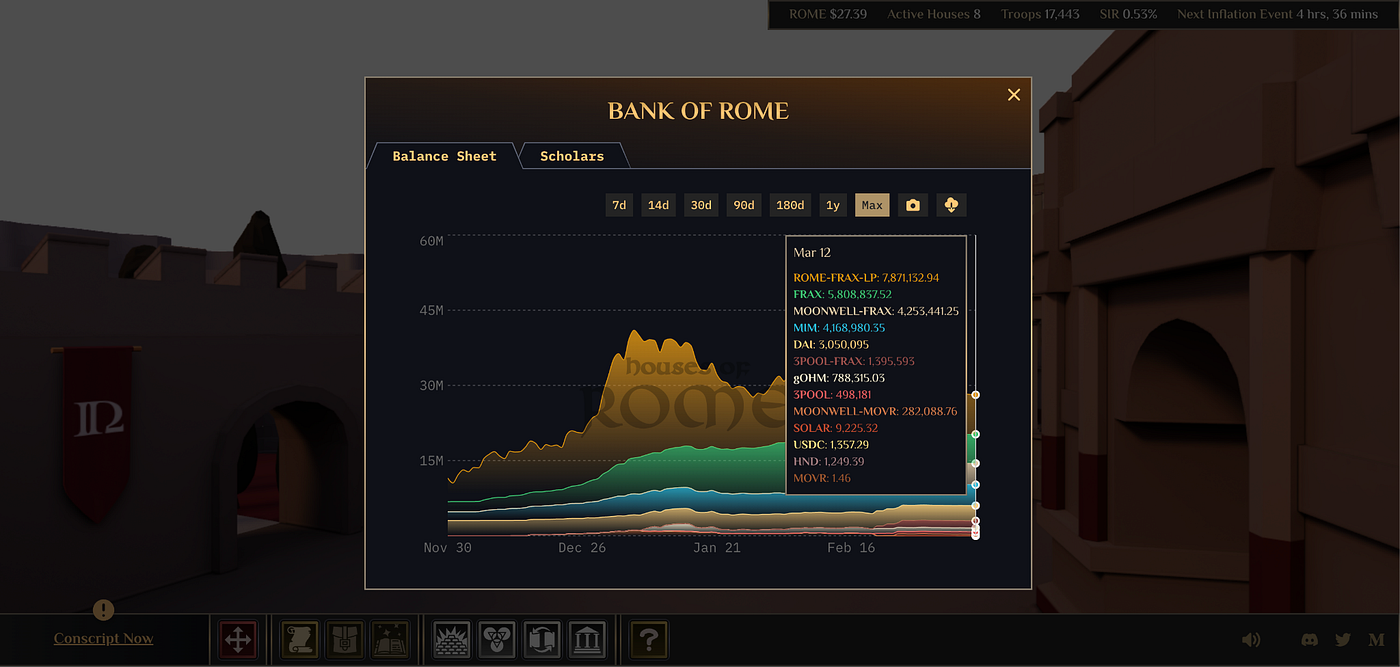
Task: Click the Troops 17,443 stat
Action: [x=1040, y=14]
